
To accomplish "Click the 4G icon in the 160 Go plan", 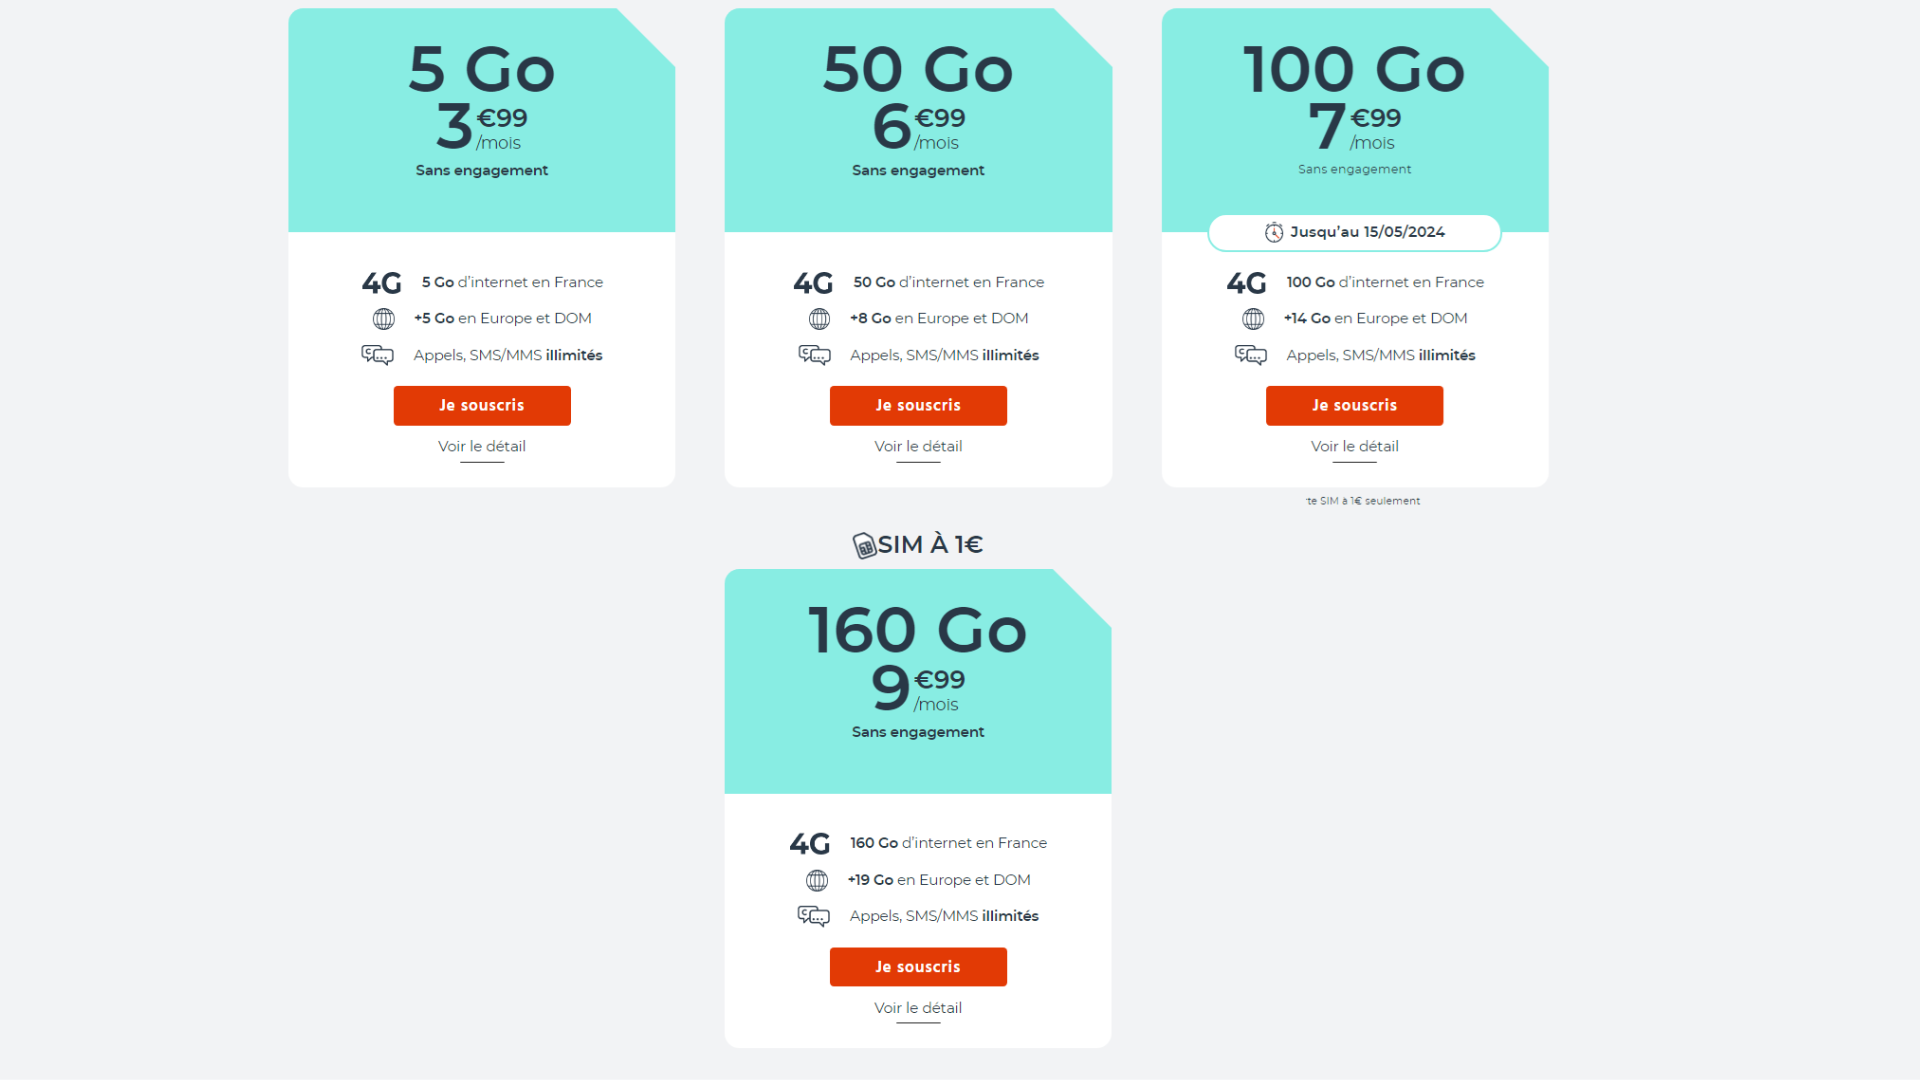I will pos(809,844).
